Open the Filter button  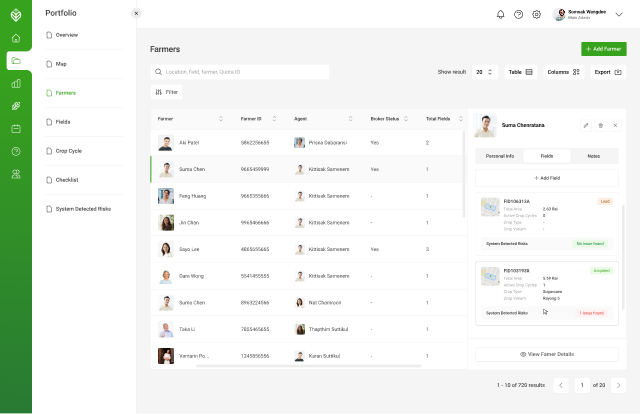pyautogui.click(x=167, y=92)
